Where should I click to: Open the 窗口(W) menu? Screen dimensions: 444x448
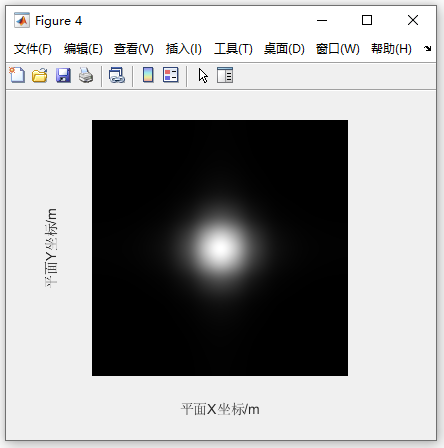point(338,49)
